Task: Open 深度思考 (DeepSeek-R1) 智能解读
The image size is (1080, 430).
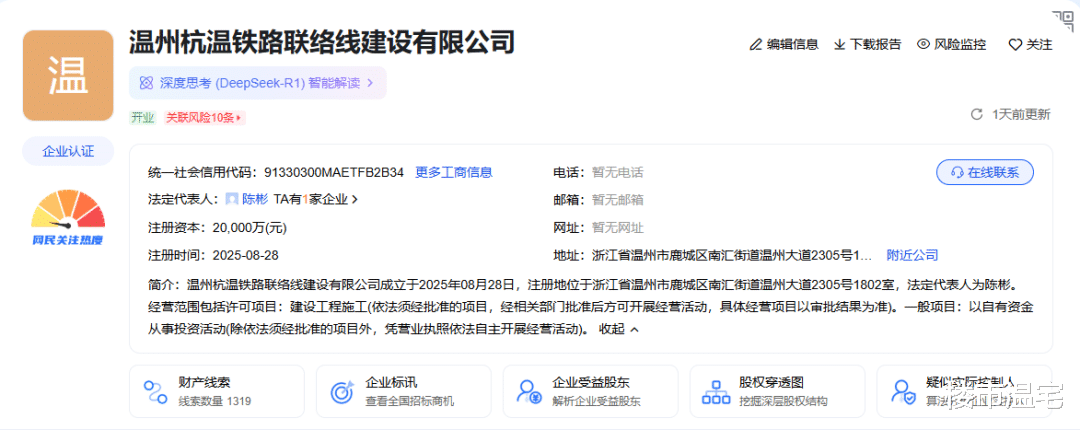Action: click(x=258, y=83)
